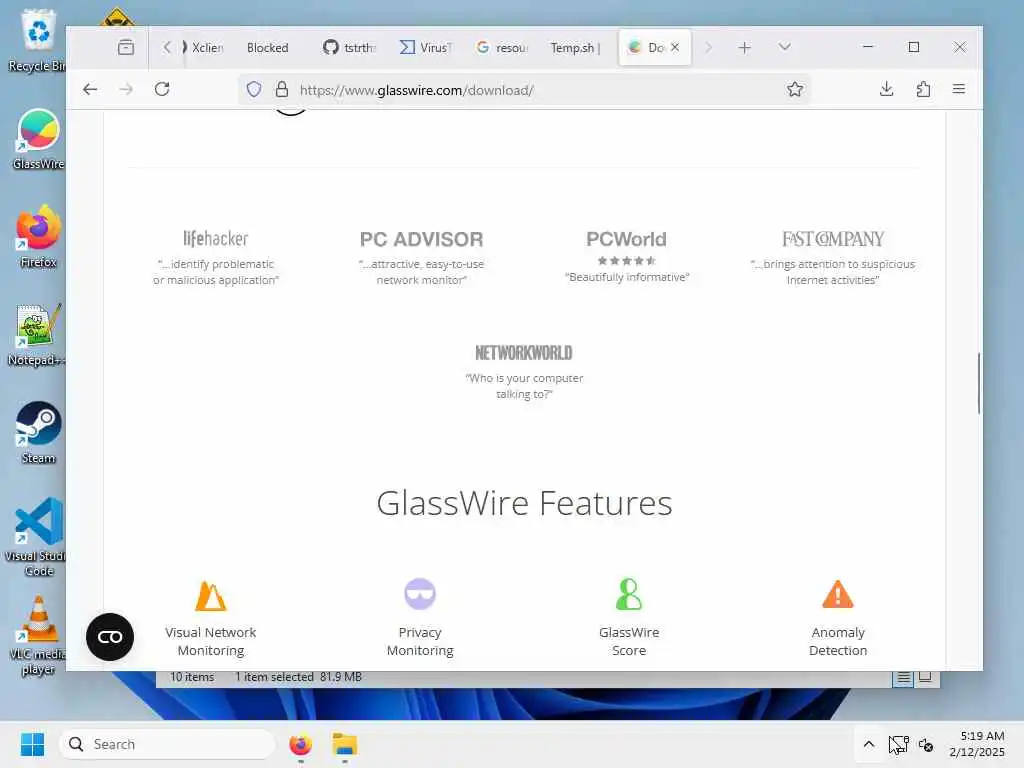Select the Firefox desktop shortcut
This screenshot has width=1024, height=768.
pyautogui.click(x=38, y=237)
